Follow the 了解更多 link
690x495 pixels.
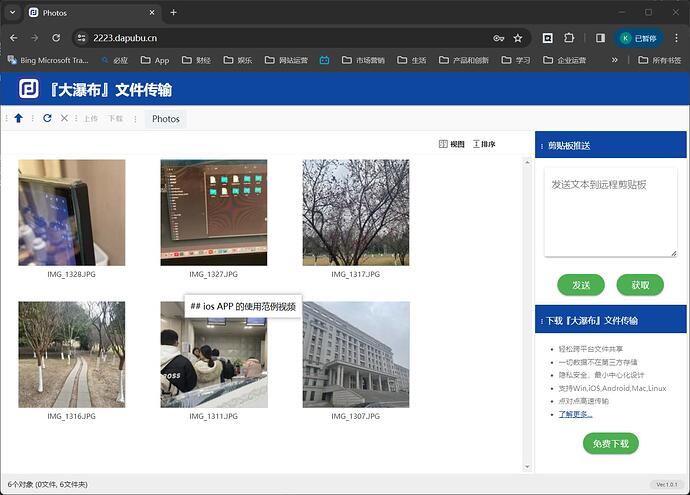click(x=575, y=413)
